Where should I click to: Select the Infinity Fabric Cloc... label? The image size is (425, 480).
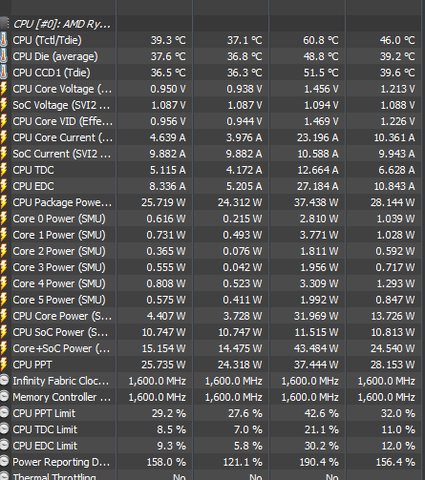(61, 381)
